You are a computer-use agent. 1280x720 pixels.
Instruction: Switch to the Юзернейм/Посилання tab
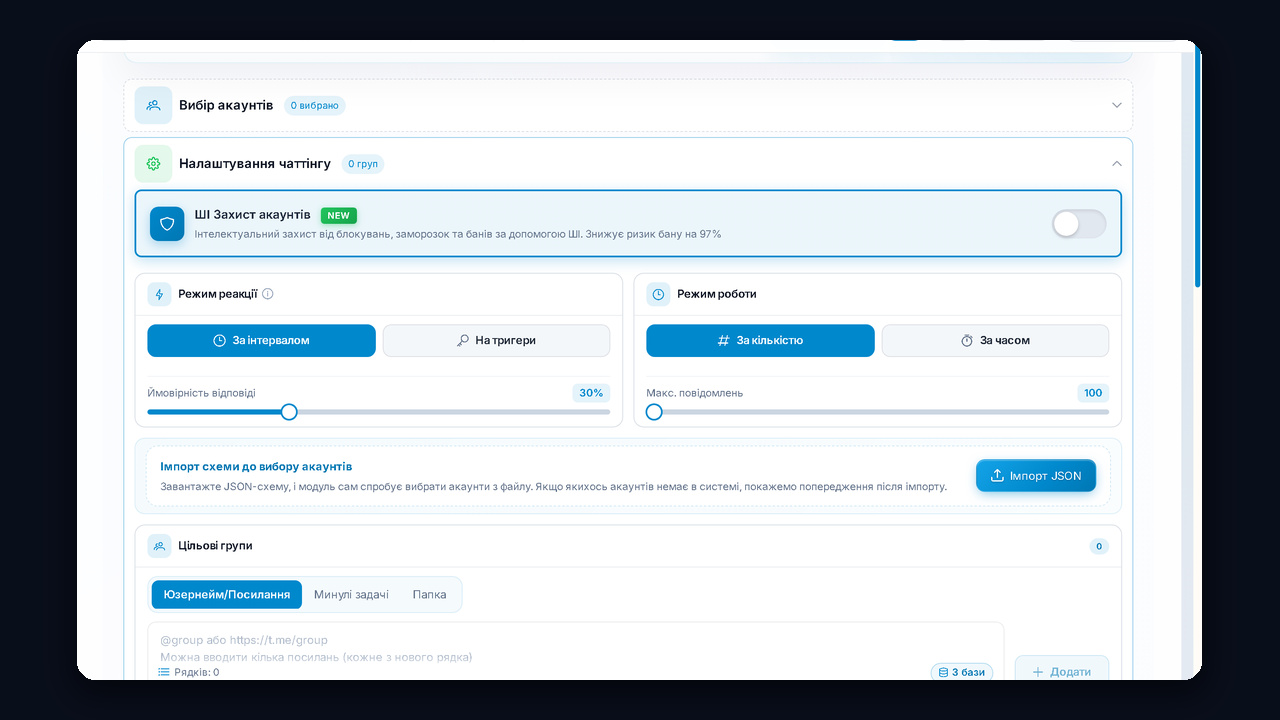click(x=227, y=594)
